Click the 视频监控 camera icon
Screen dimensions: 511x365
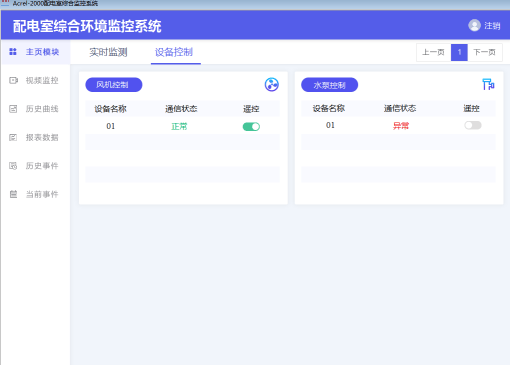[13, 80]
